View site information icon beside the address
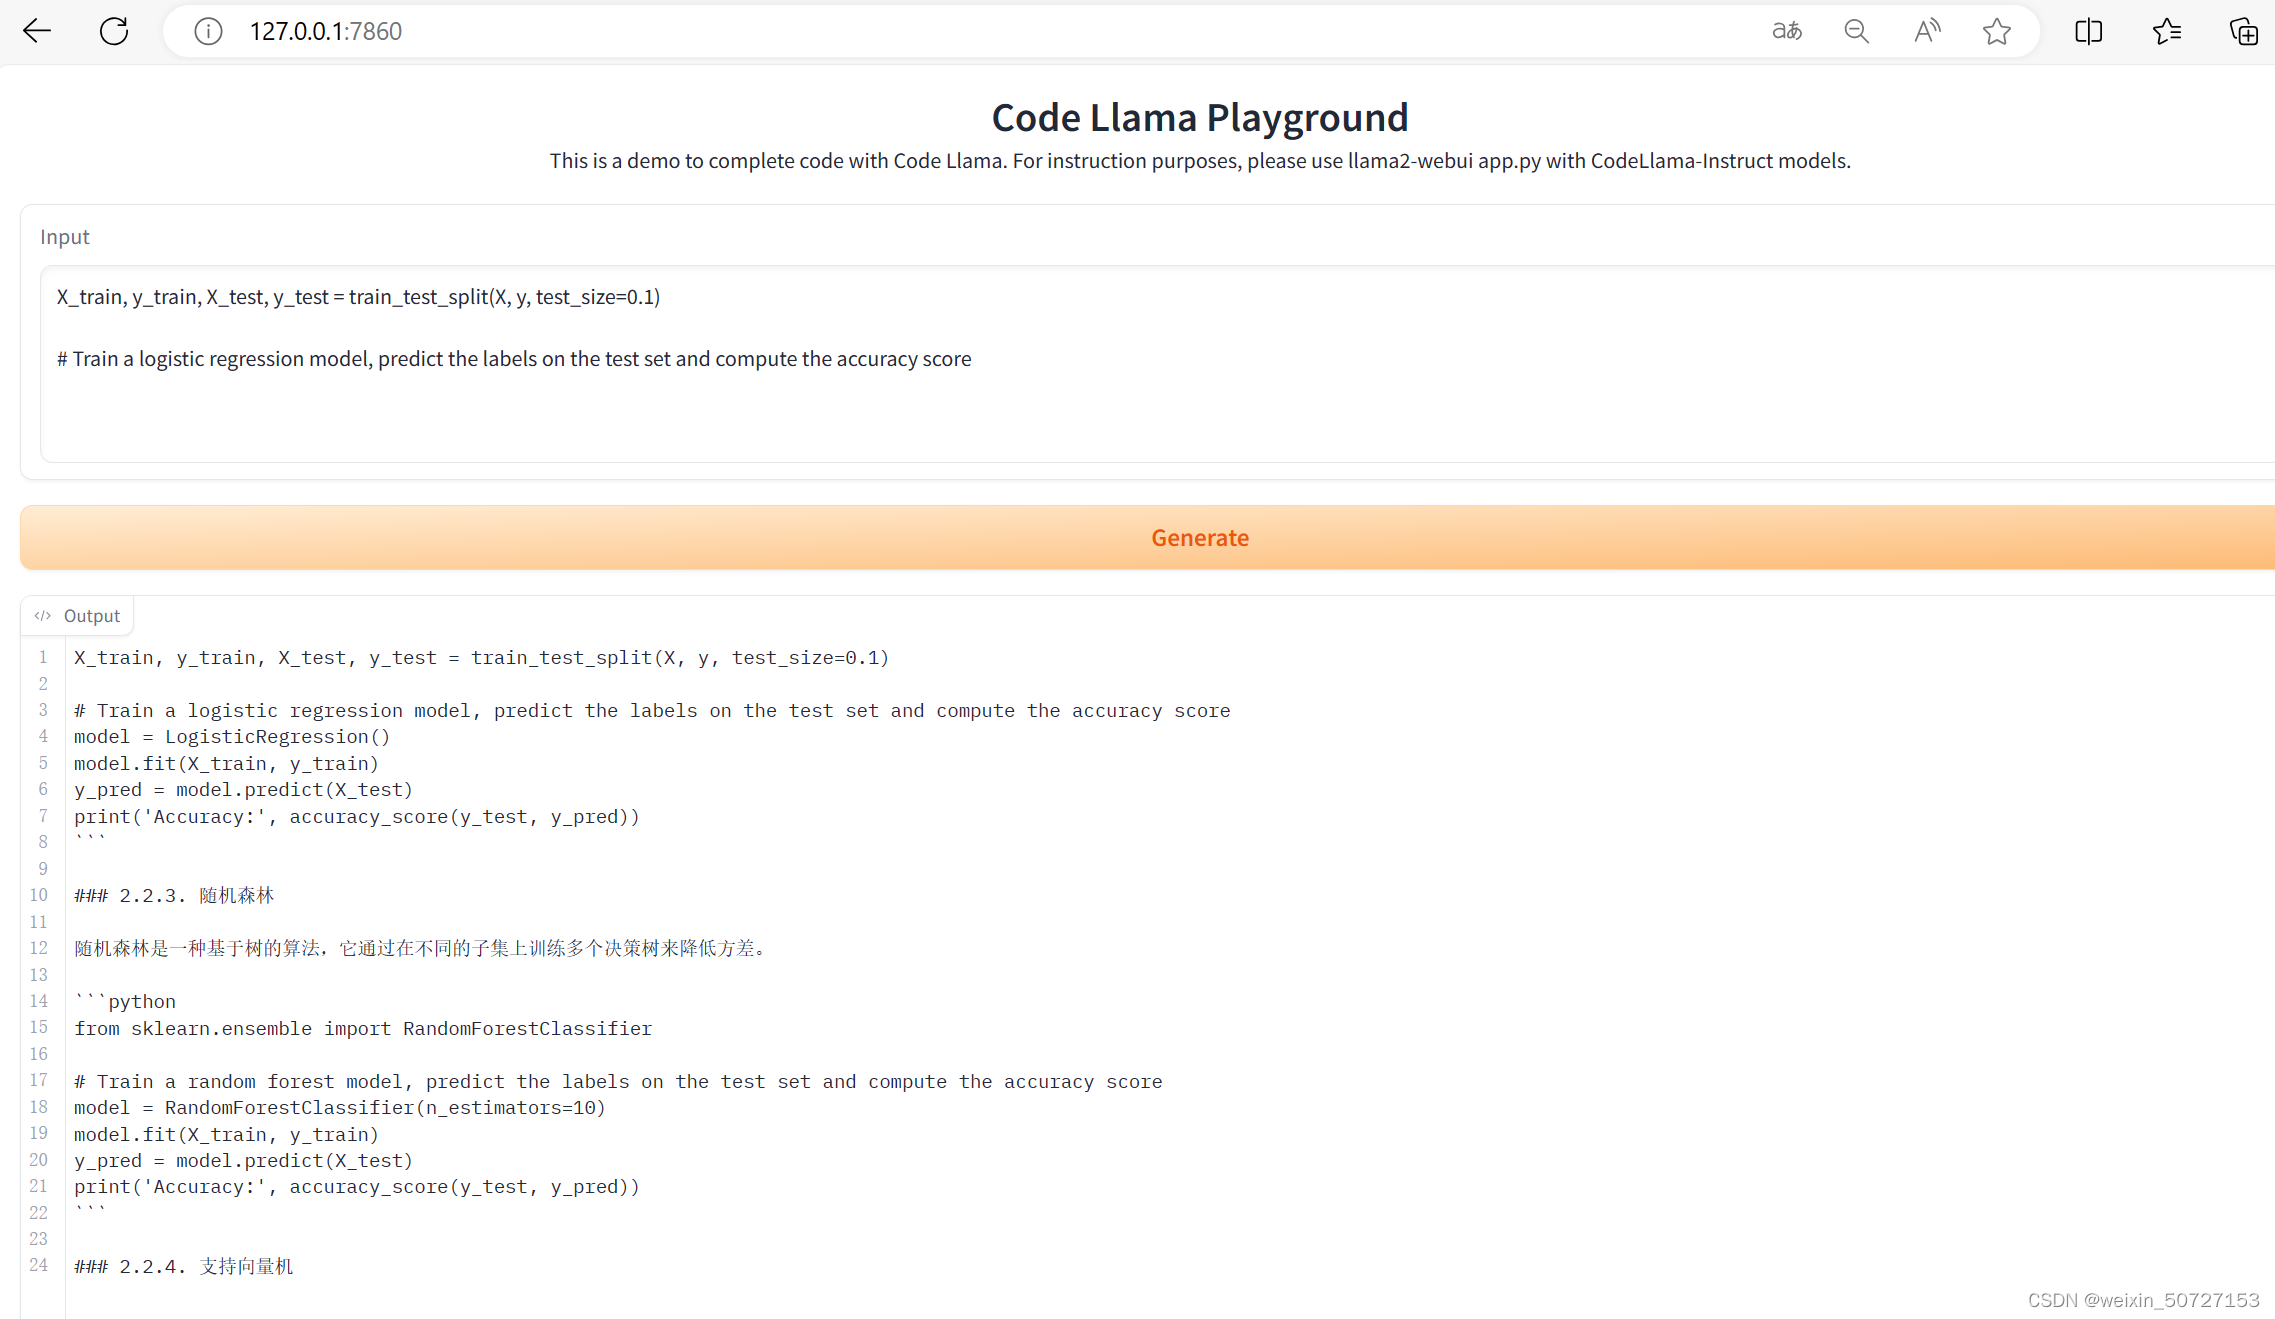 tap(208, 32)
